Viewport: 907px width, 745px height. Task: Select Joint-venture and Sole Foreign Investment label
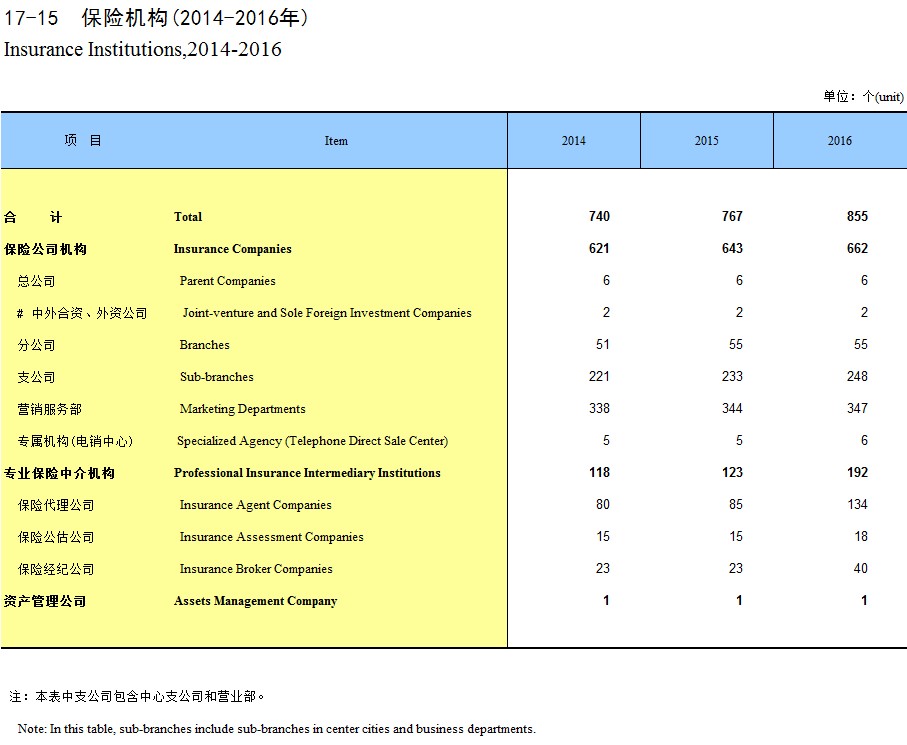[x=327, y=313]
